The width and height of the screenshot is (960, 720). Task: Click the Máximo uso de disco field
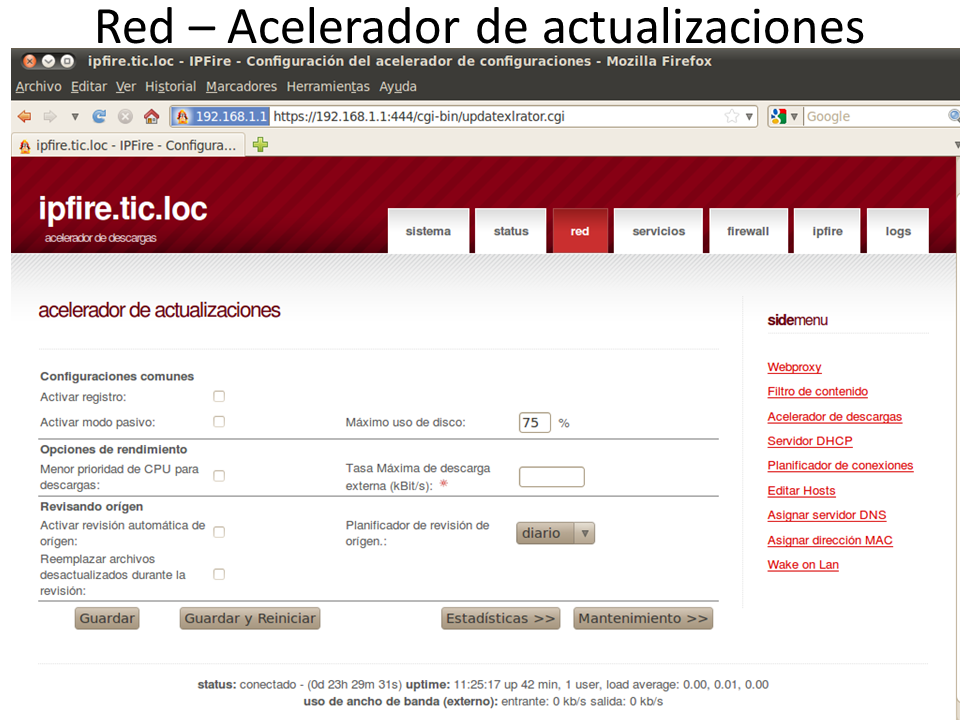coord(534,423)
